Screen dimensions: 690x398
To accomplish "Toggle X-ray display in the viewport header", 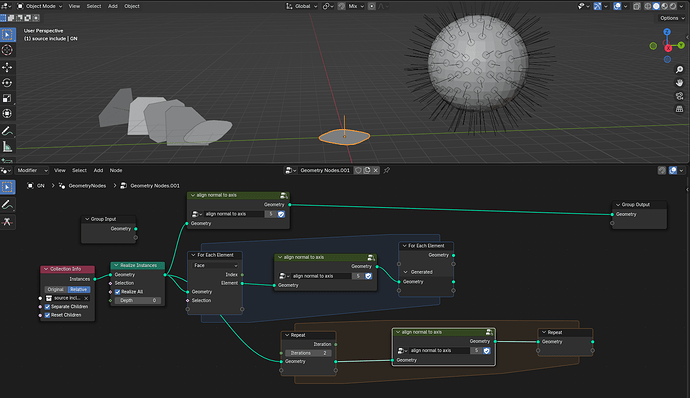I will tap(637, 6).
